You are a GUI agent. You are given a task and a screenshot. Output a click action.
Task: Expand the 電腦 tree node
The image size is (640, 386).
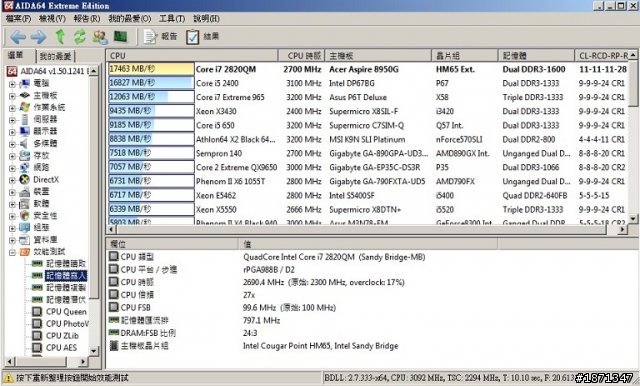pos(12,84)
